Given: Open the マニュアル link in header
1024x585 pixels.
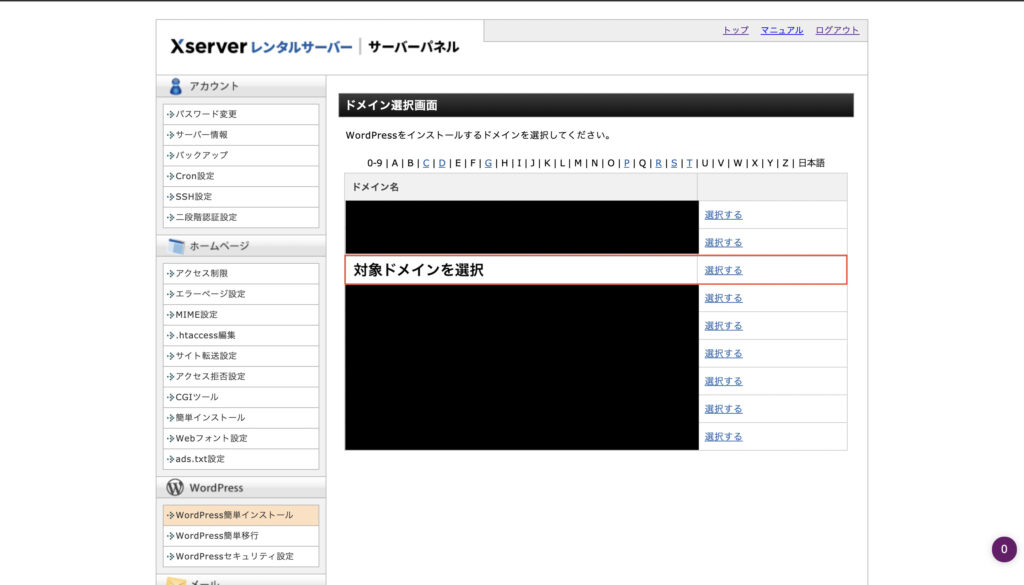Looking at the screenshot, I should [x=782, y=30].
